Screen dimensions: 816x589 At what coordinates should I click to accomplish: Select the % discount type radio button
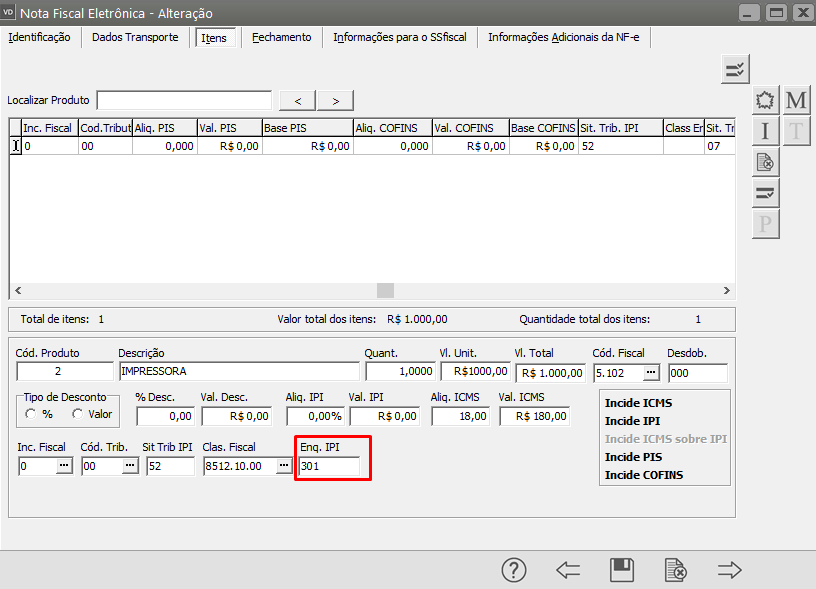pos(32,414)
